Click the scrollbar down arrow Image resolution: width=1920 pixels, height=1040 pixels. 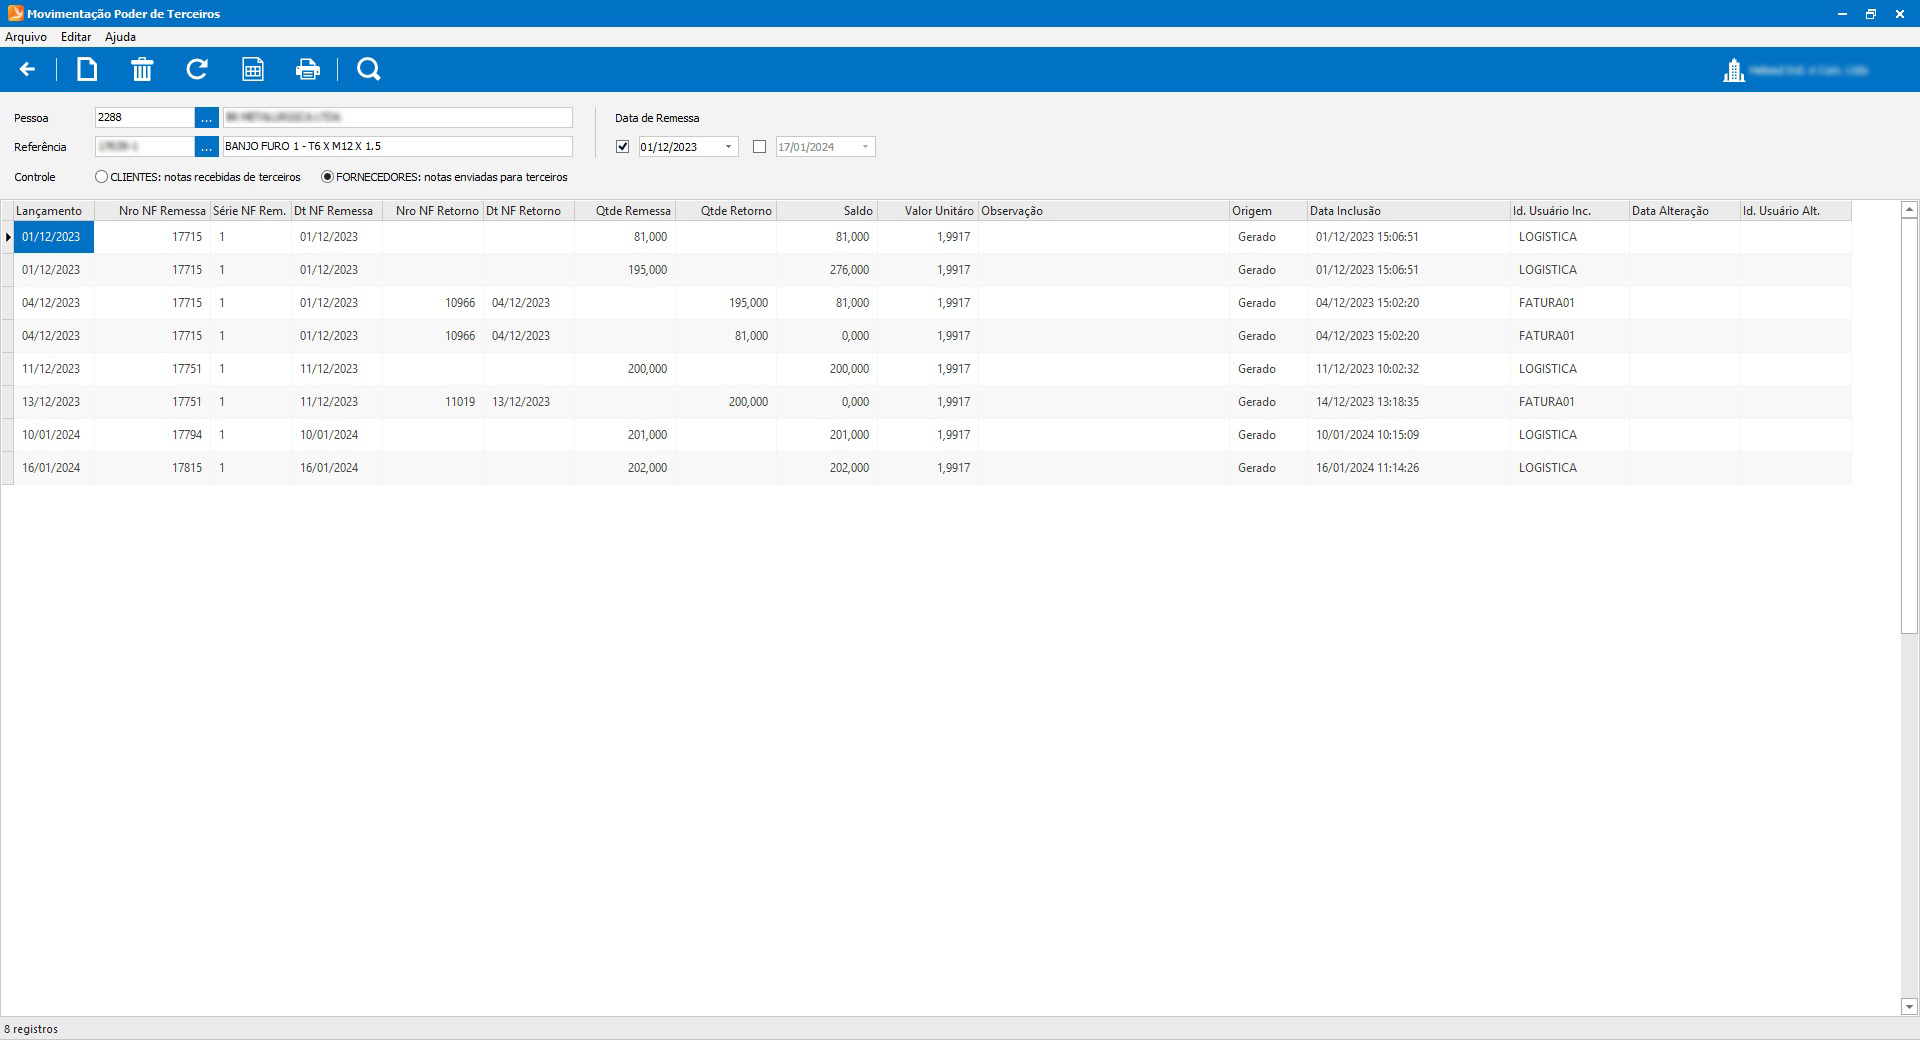coord(1909,1007)
